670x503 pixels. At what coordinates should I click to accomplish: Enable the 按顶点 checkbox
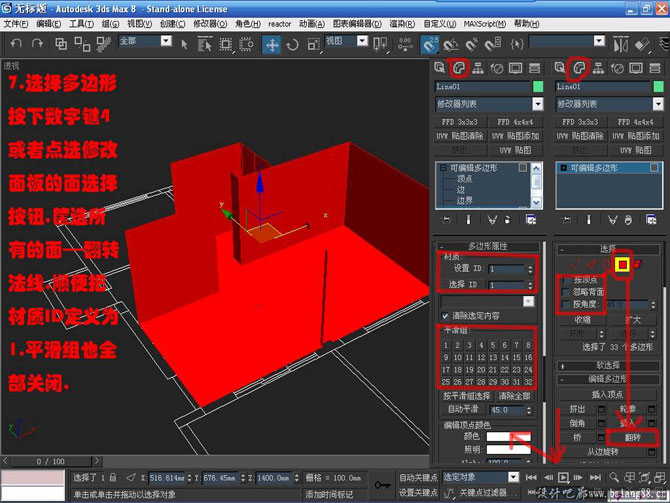click(x=565, y=280)
